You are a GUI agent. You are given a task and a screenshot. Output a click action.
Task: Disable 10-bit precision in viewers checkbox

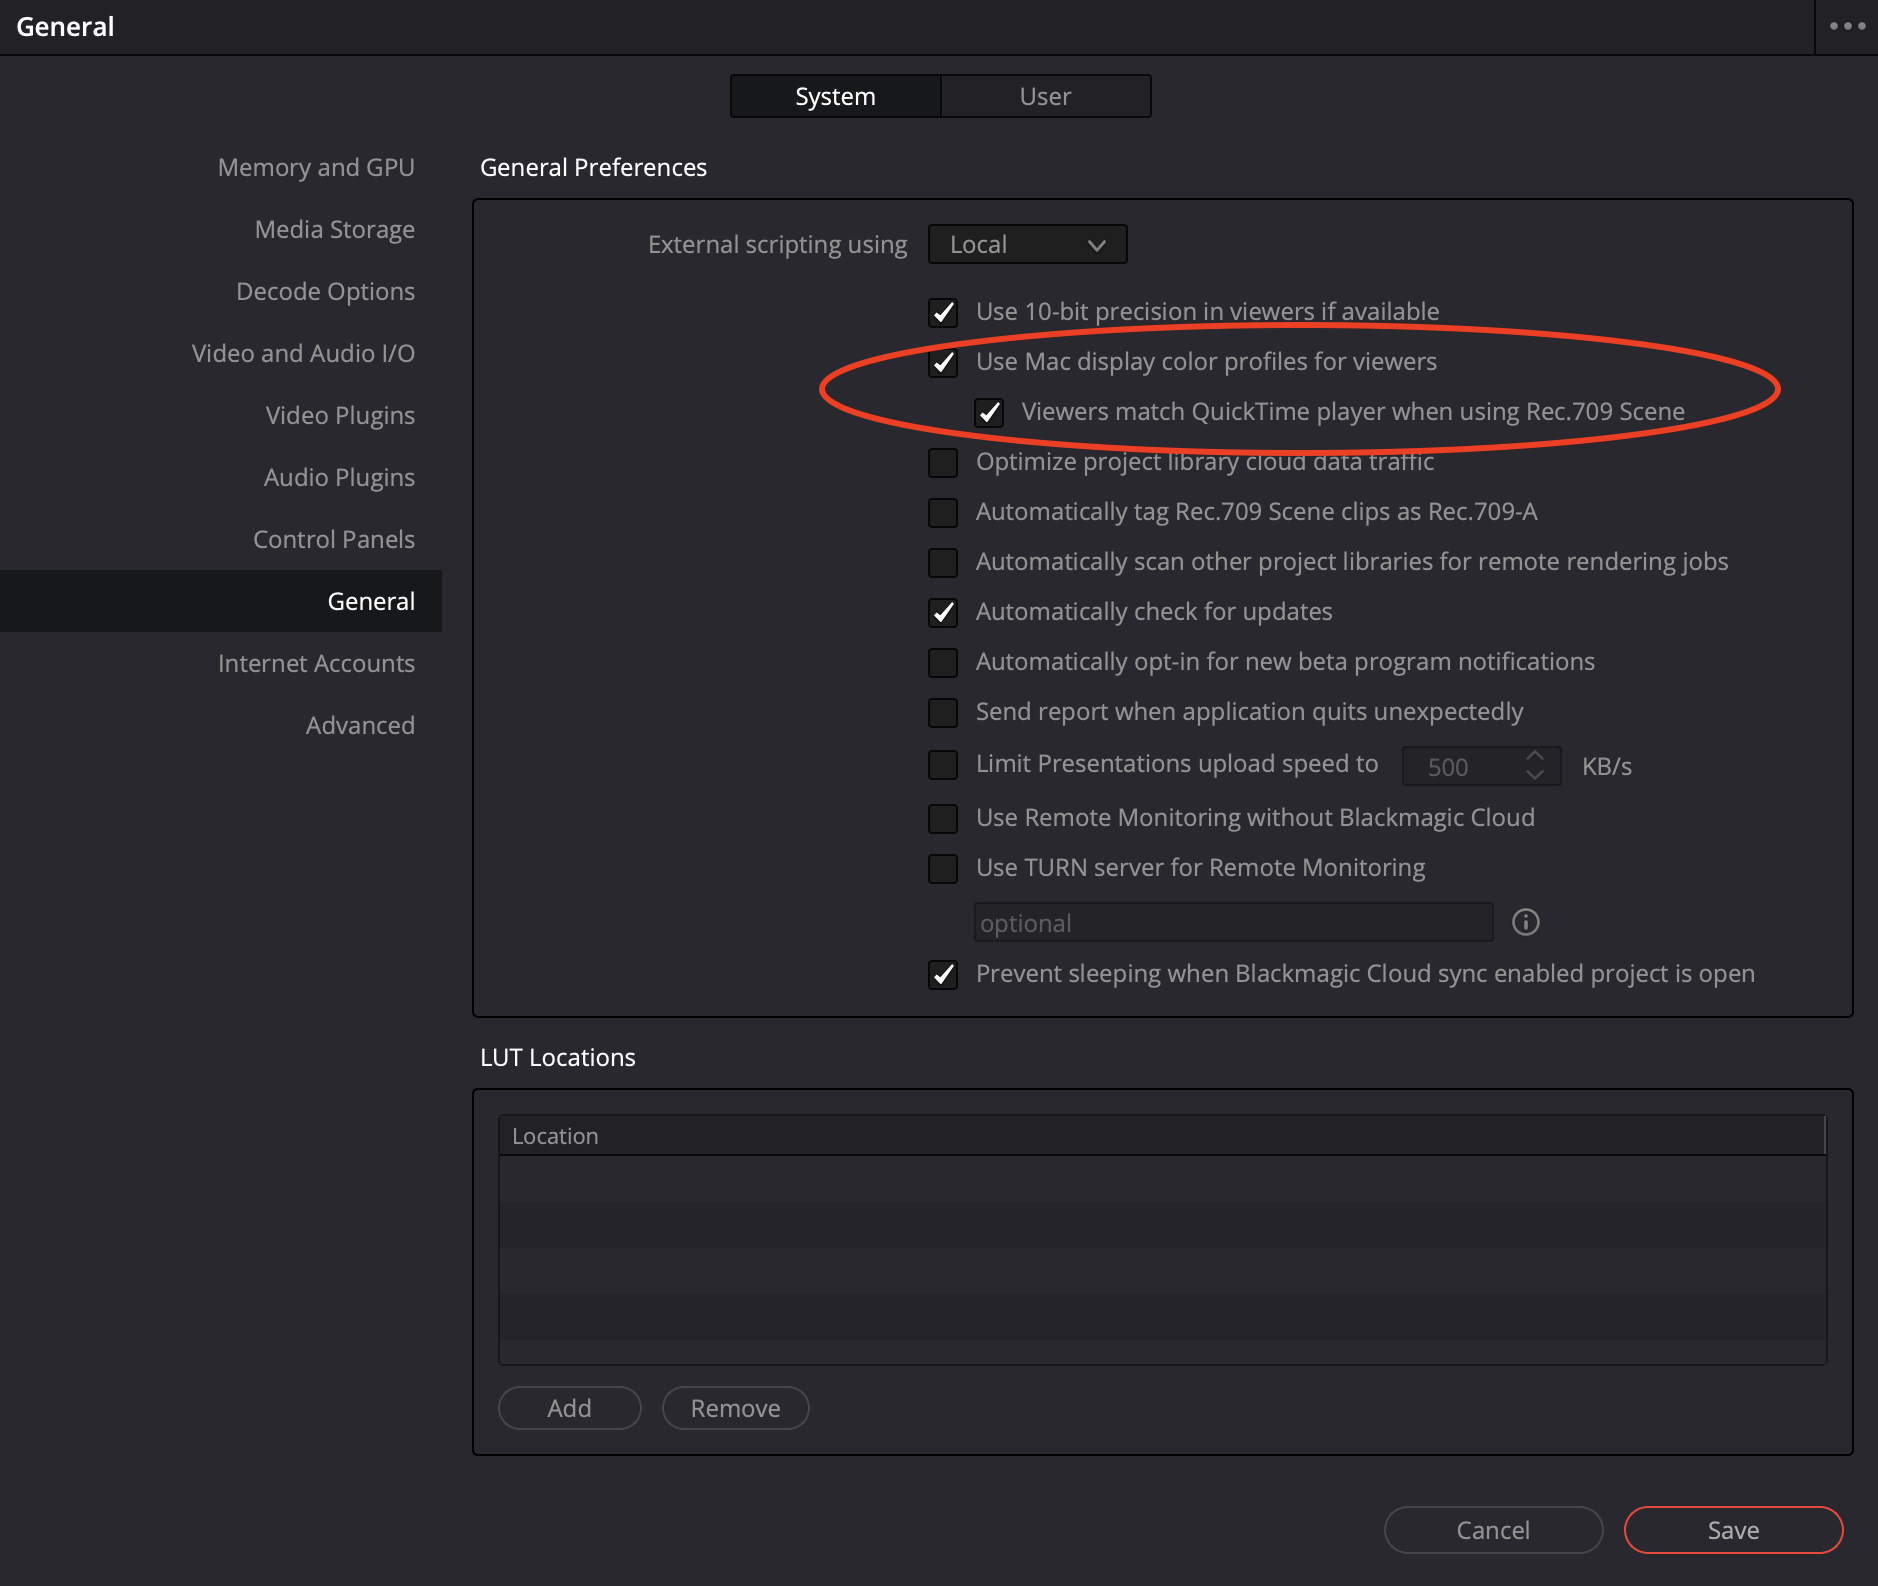943,313
